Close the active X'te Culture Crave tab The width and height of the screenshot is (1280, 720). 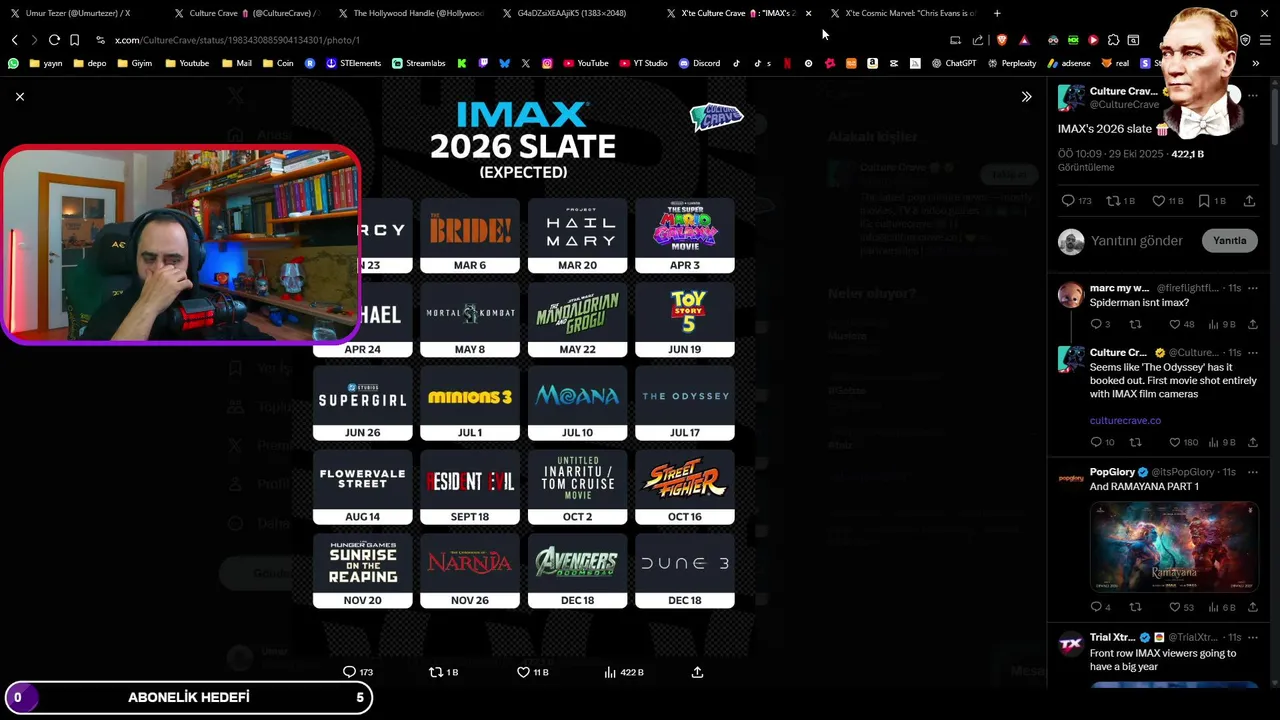point(808,13)
